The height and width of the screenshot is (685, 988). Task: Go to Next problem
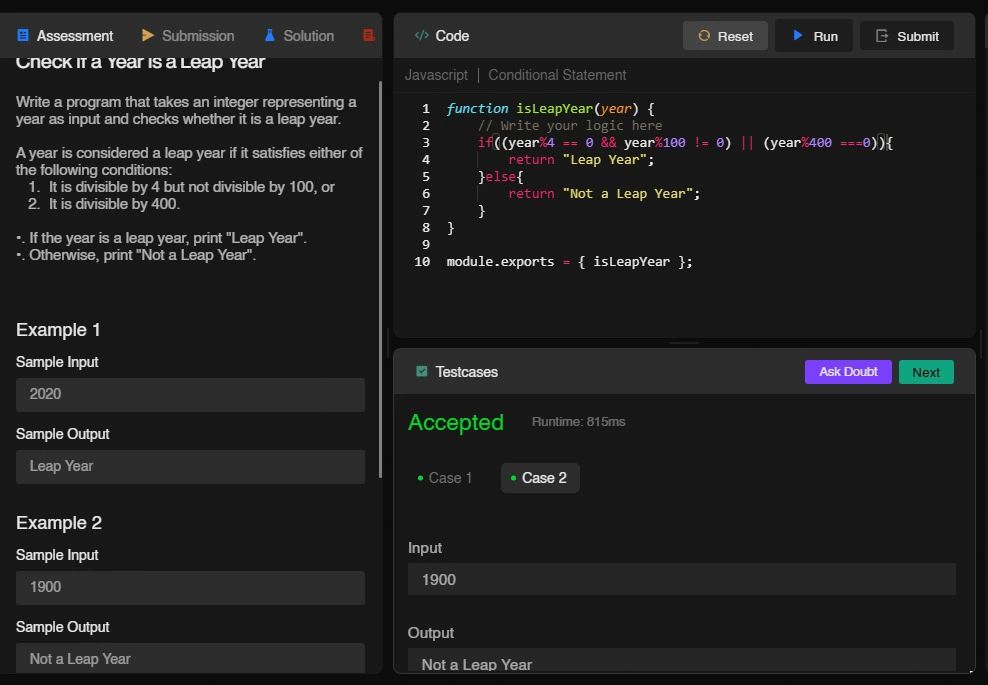pos(926,372)
